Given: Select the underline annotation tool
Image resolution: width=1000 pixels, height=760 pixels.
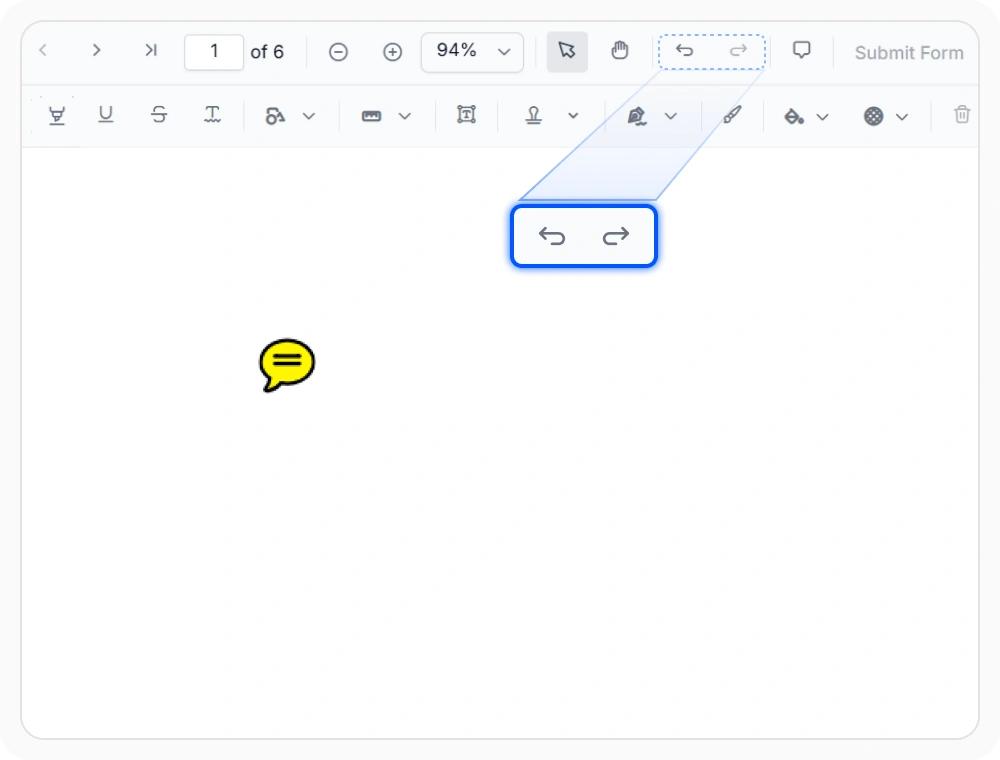Looking at the screenshot, I should click(106, 115).
